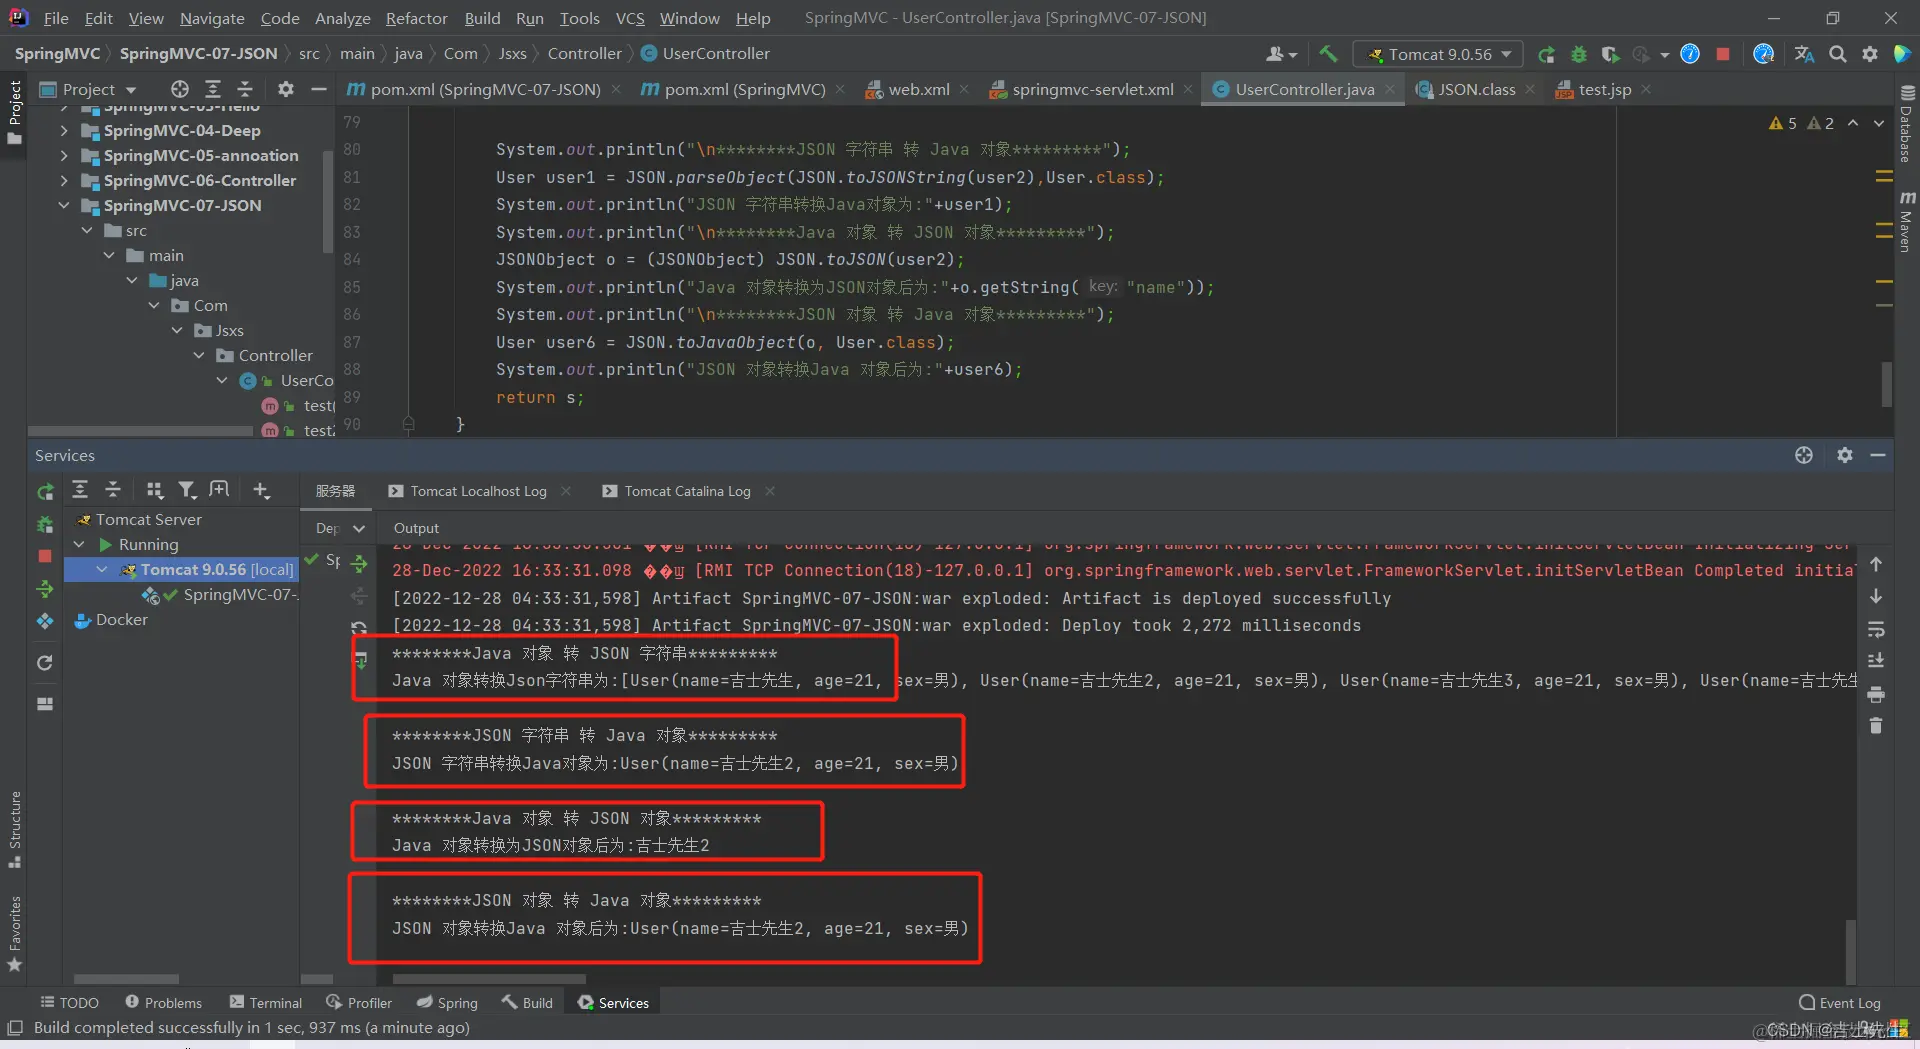Toggle the Favorites tool window
1920x1049 pixels.
pyautogui.click(x=14, y=934)
